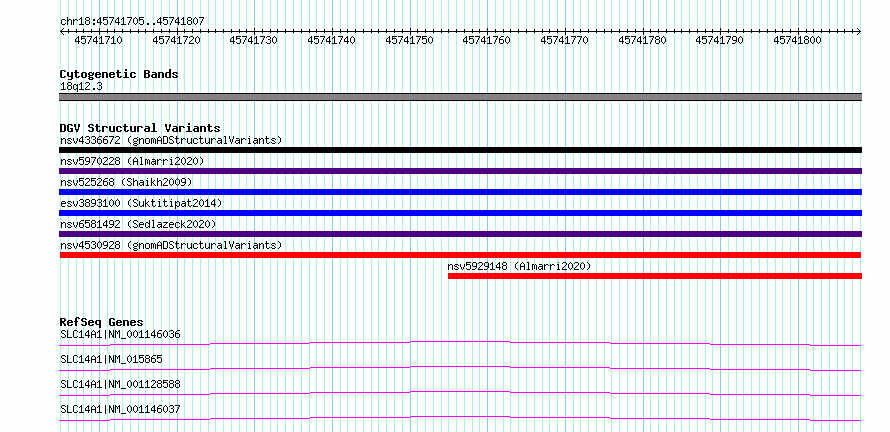Open variant label nsv5970228 (Almarri2020)
890x432 pixels.
[132, 161]
